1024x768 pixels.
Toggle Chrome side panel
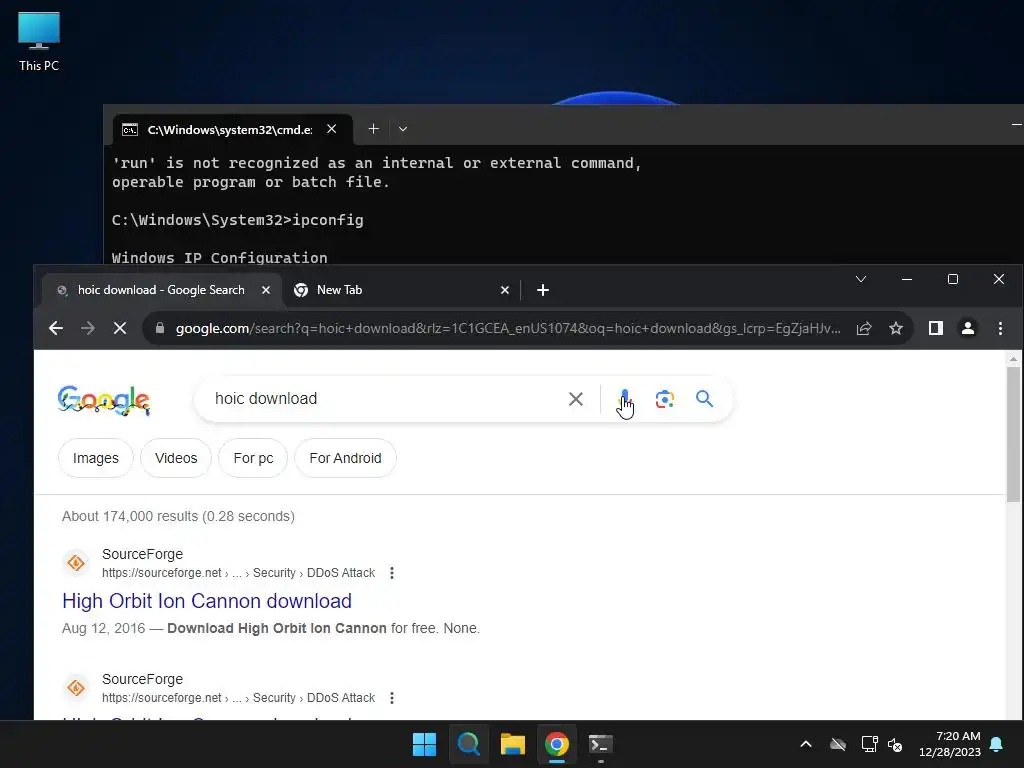936,328
